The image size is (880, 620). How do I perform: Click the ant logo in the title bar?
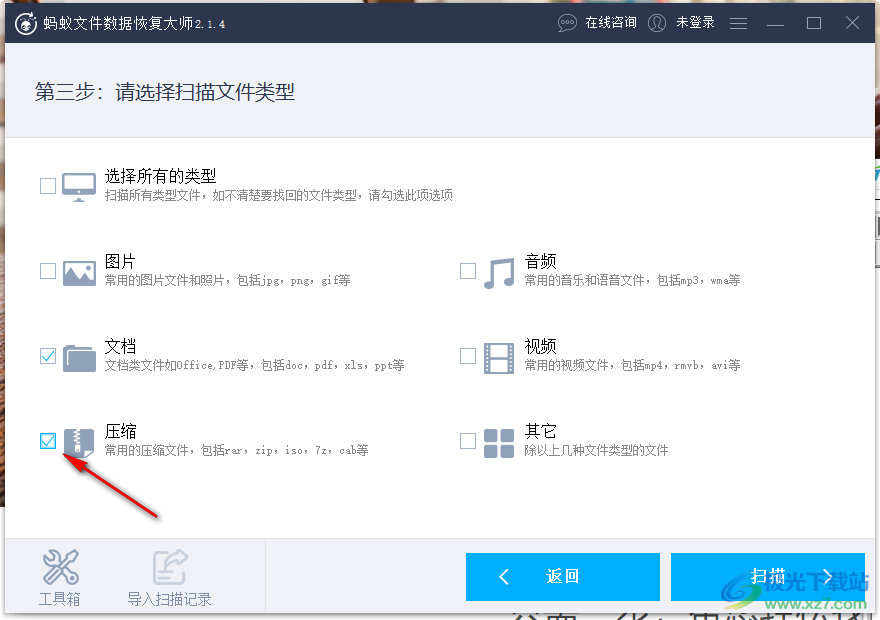tap(25, 22)
